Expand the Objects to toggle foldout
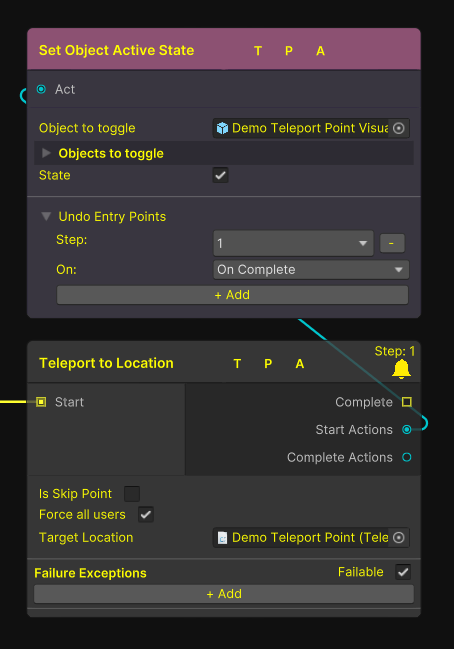454x649 pixels. tap(46, 153)
